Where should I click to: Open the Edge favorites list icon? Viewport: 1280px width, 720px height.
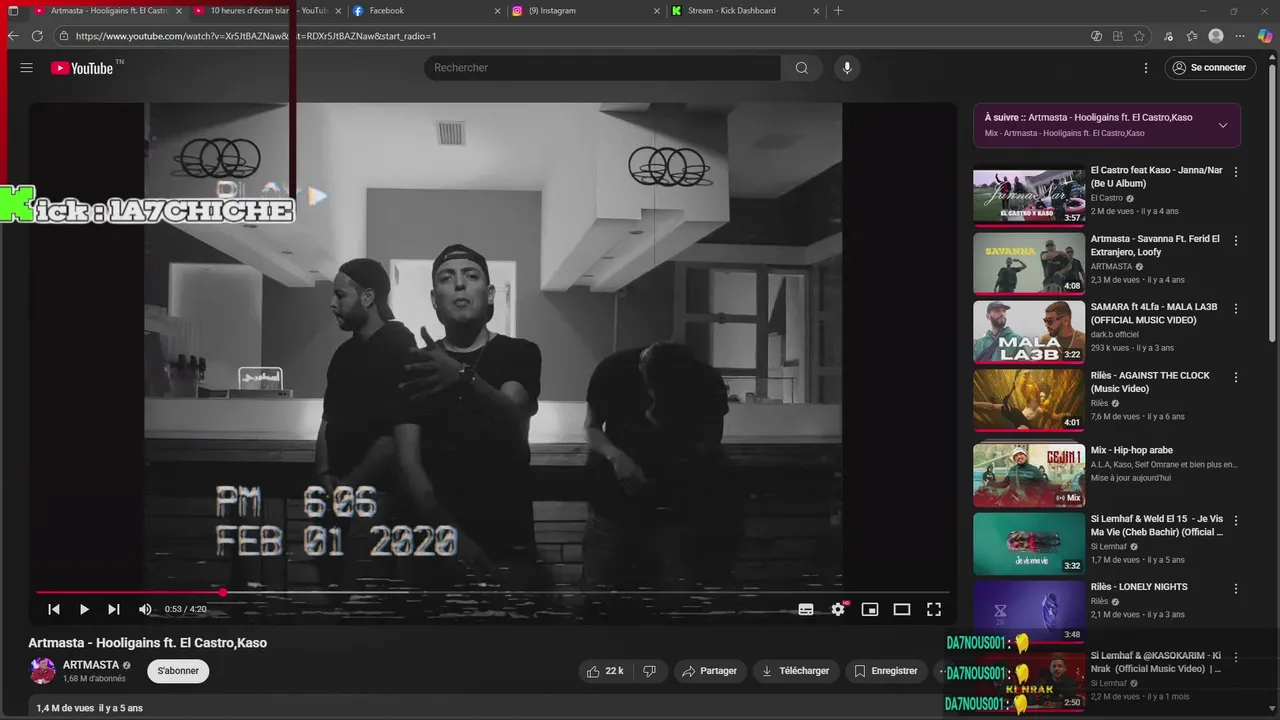[x=1192, y=36]
